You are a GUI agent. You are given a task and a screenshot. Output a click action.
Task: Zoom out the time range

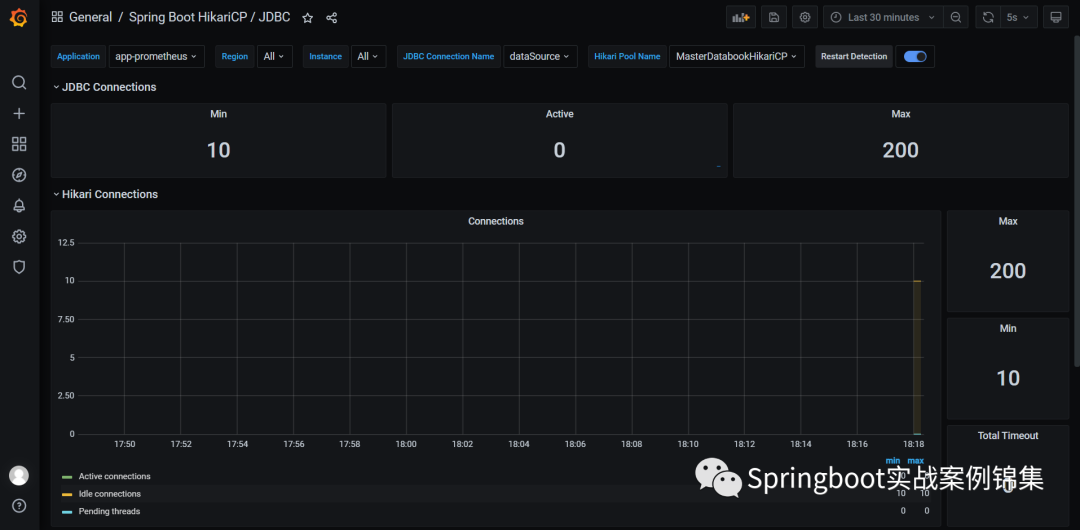coord(956,17)
